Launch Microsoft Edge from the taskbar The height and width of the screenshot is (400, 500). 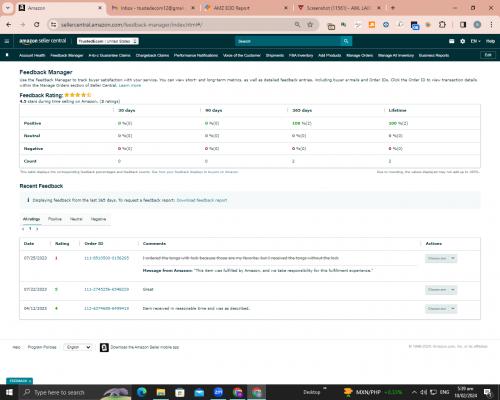142,392
